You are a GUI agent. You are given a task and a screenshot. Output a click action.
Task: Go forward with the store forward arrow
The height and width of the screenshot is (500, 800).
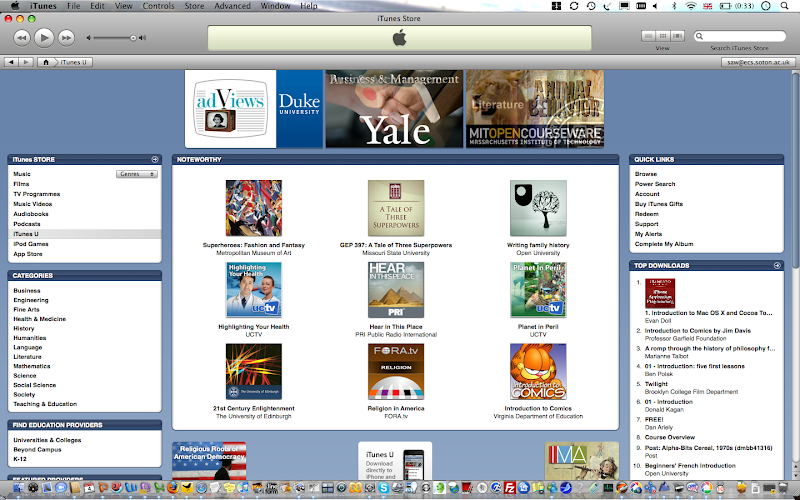pos(26,62)
